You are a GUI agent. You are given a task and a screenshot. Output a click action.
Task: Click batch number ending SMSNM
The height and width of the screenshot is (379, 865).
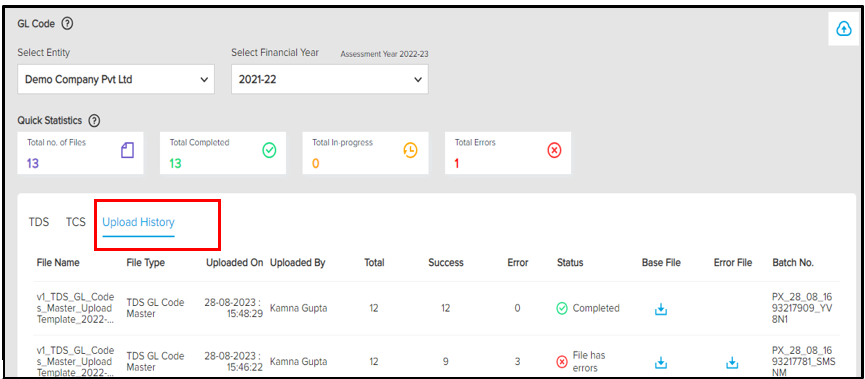(x=803, y=362)
